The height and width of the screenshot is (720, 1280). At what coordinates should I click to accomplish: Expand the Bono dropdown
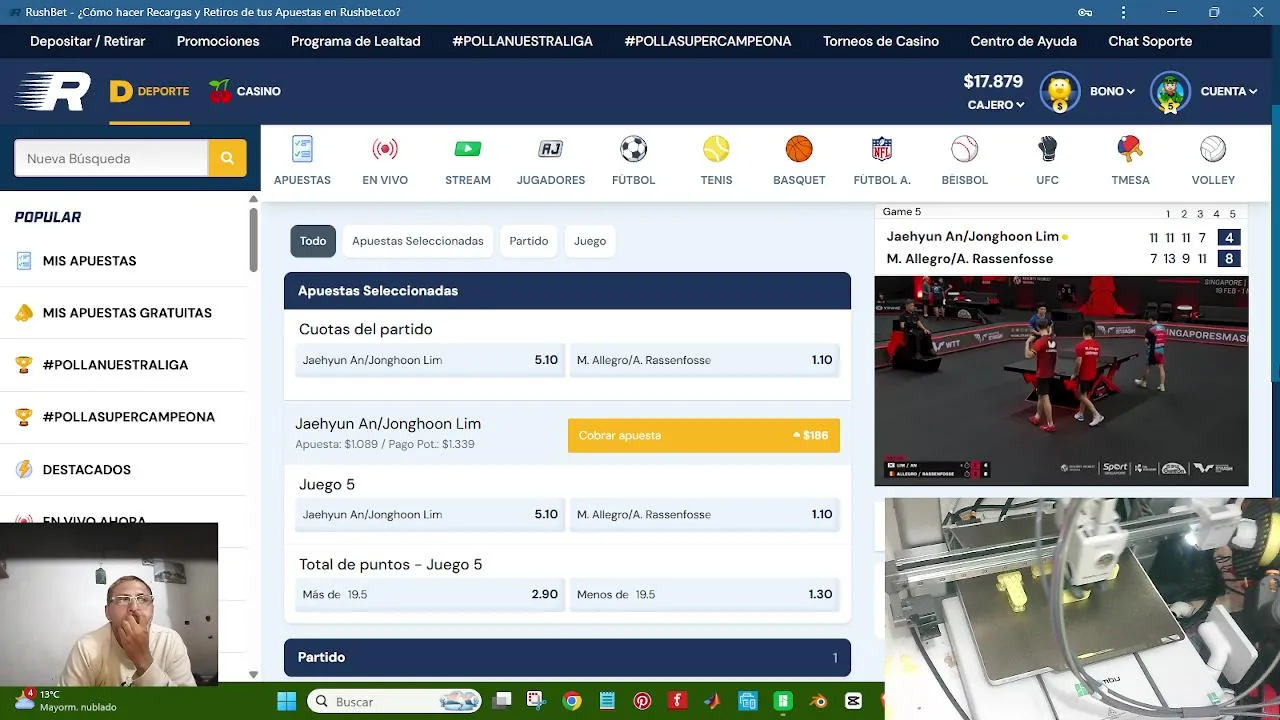point(1112,91)
